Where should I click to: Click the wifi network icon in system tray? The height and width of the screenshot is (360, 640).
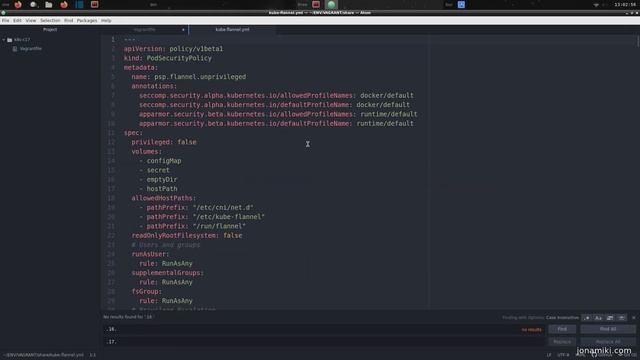tap(596, 5)
